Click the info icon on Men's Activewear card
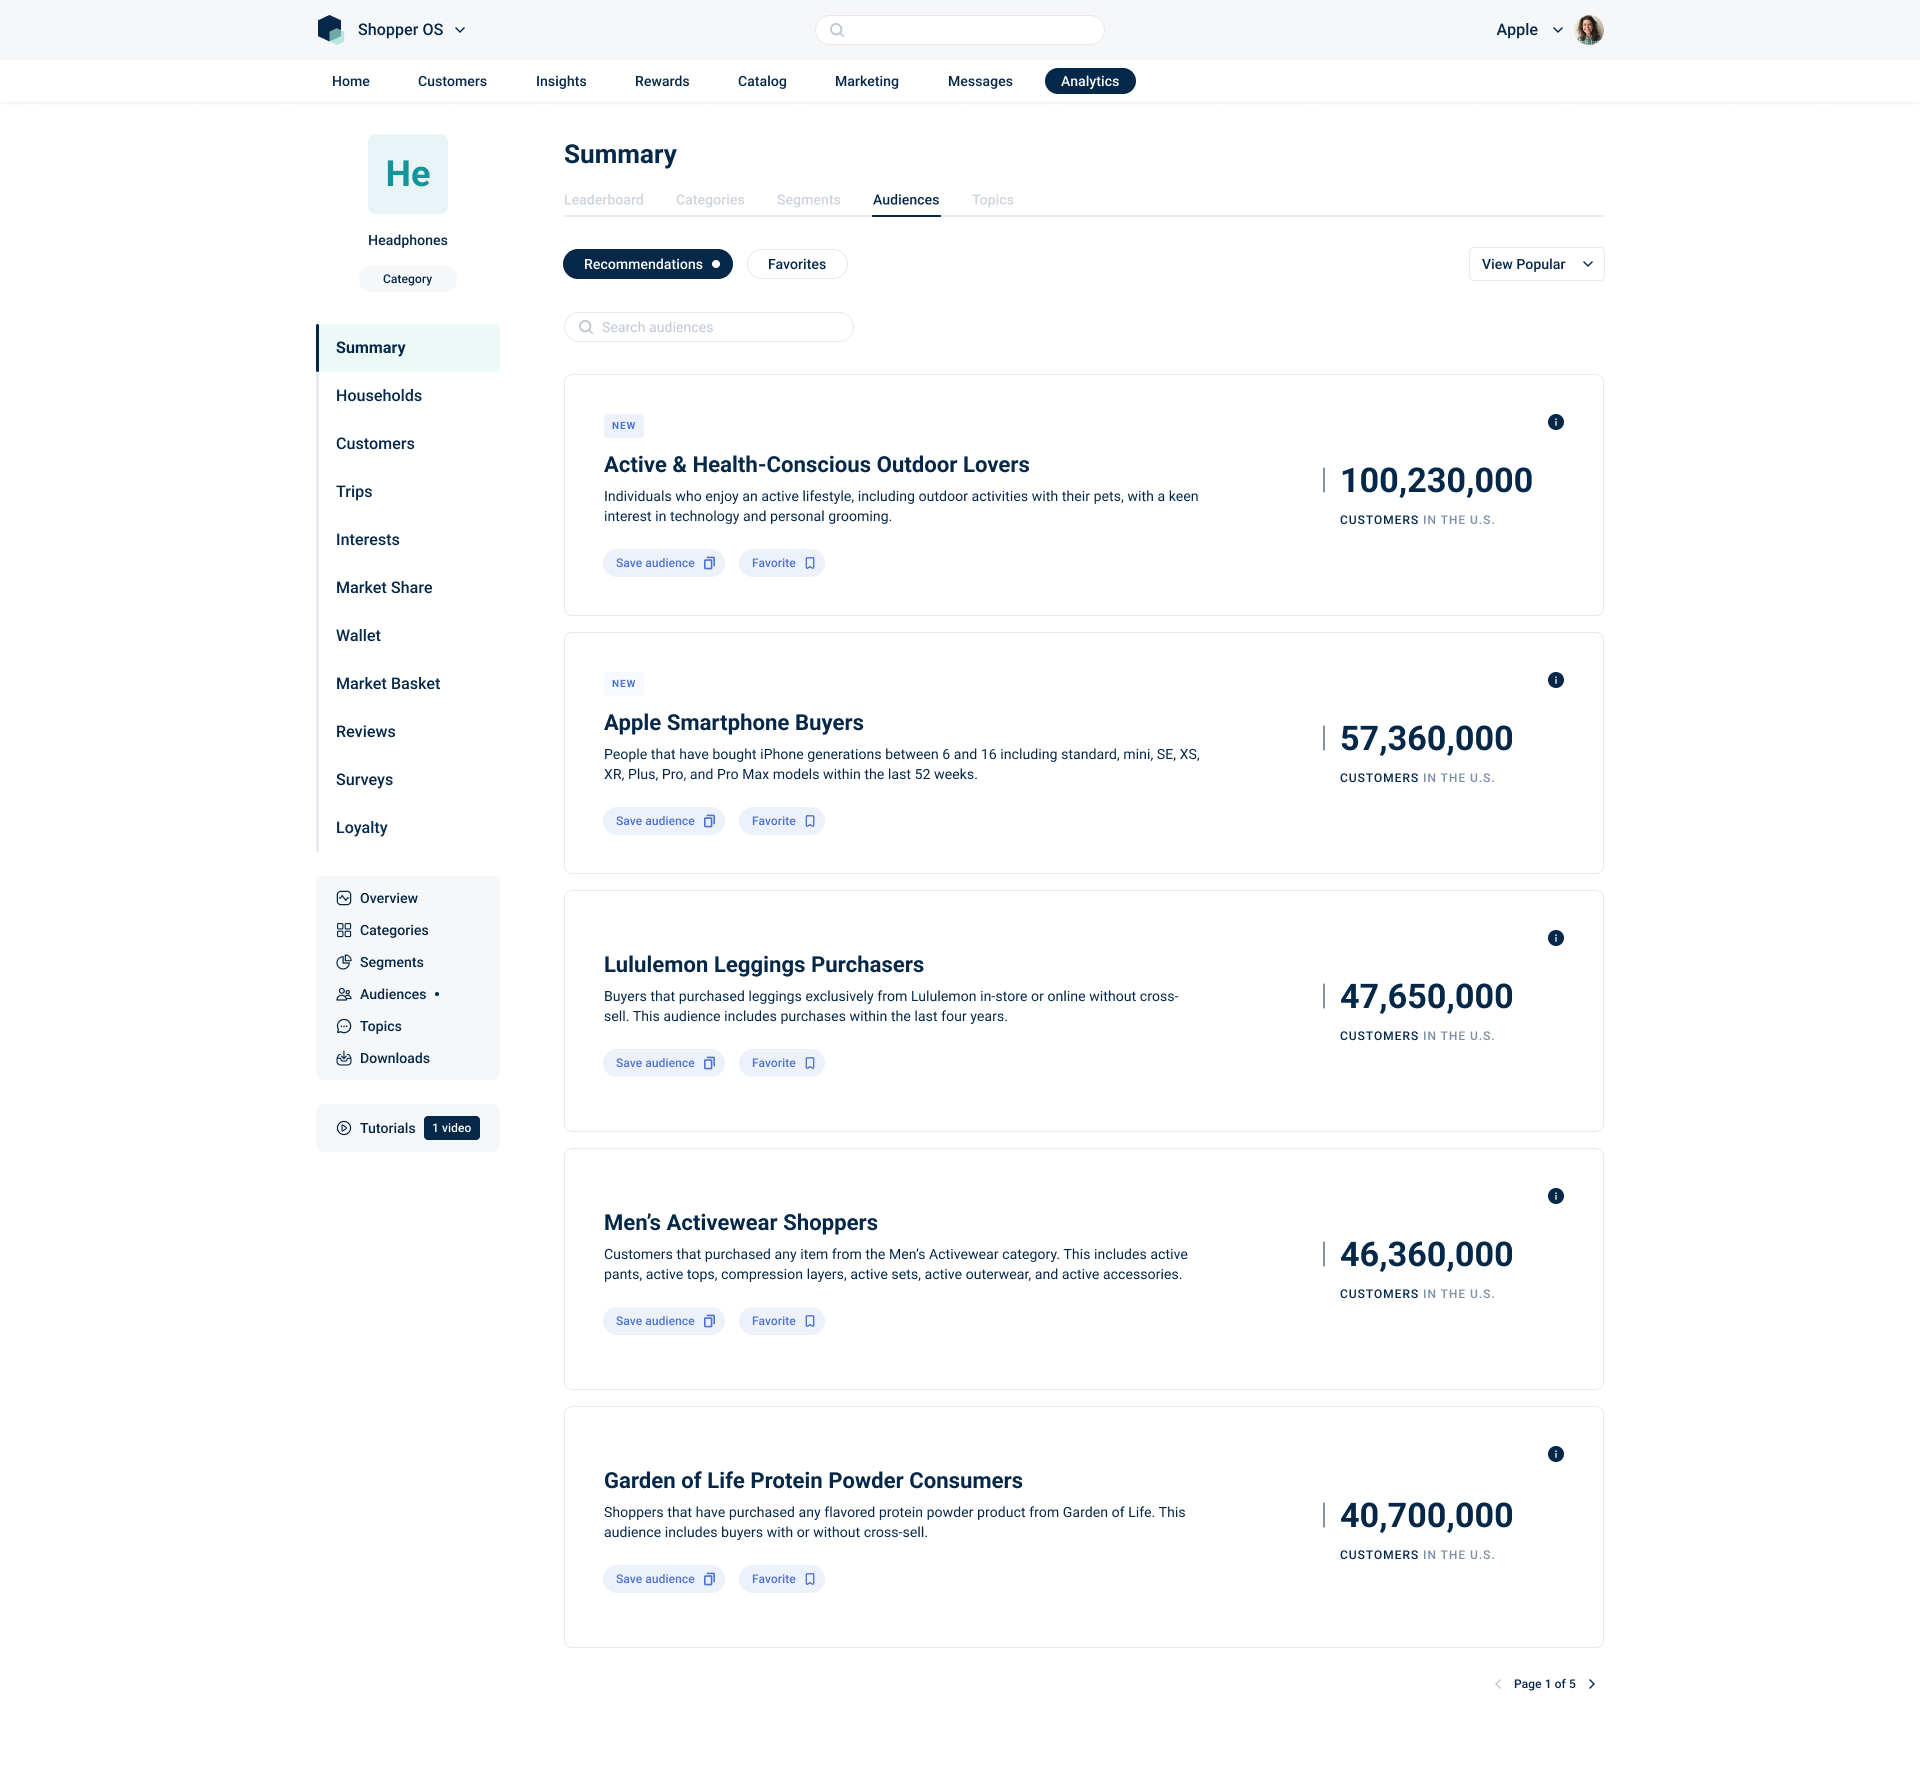This screenshot has width=1920, height=1776. point(1556,1196)
